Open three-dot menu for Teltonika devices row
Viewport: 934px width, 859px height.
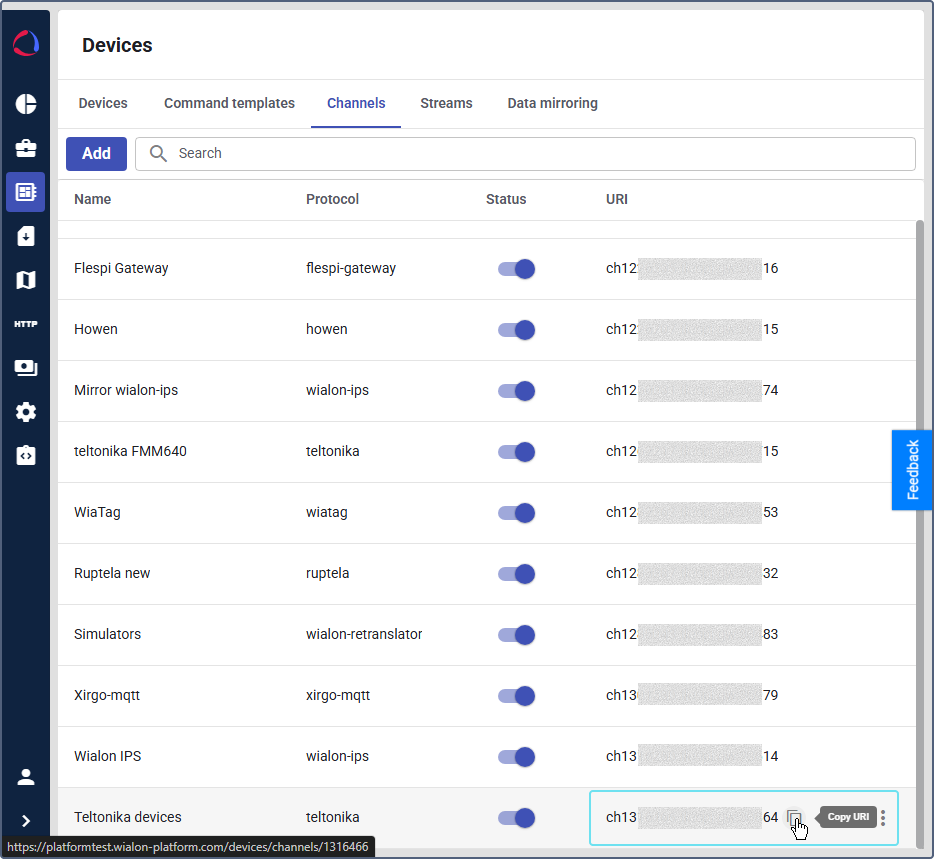(x=882, y=818)
